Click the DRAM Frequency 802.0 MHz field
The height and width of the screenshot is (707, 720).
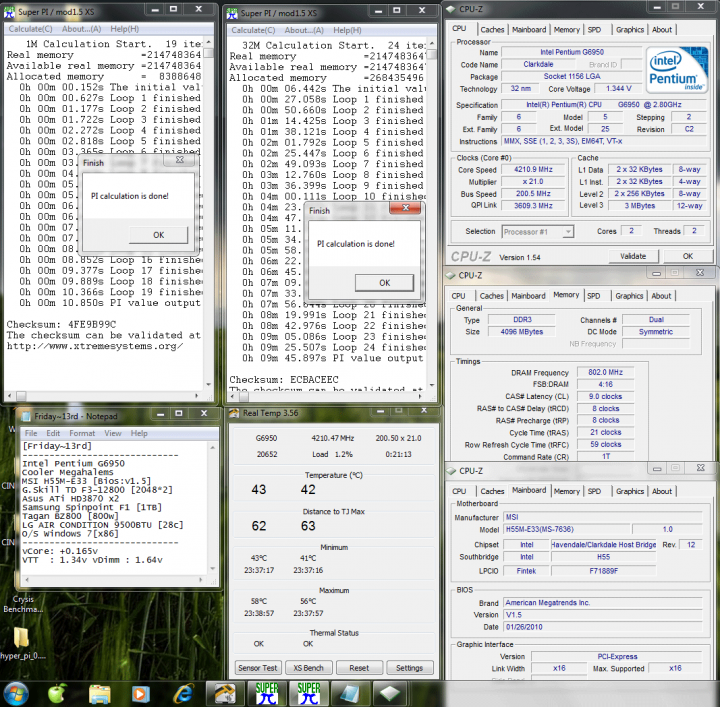coord(605,372)
